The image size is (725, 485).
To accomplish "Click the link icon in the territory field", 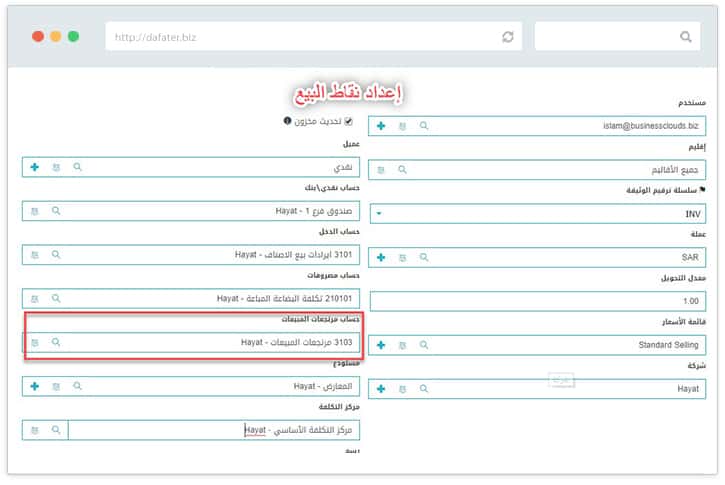I will (x=381, y=170).
